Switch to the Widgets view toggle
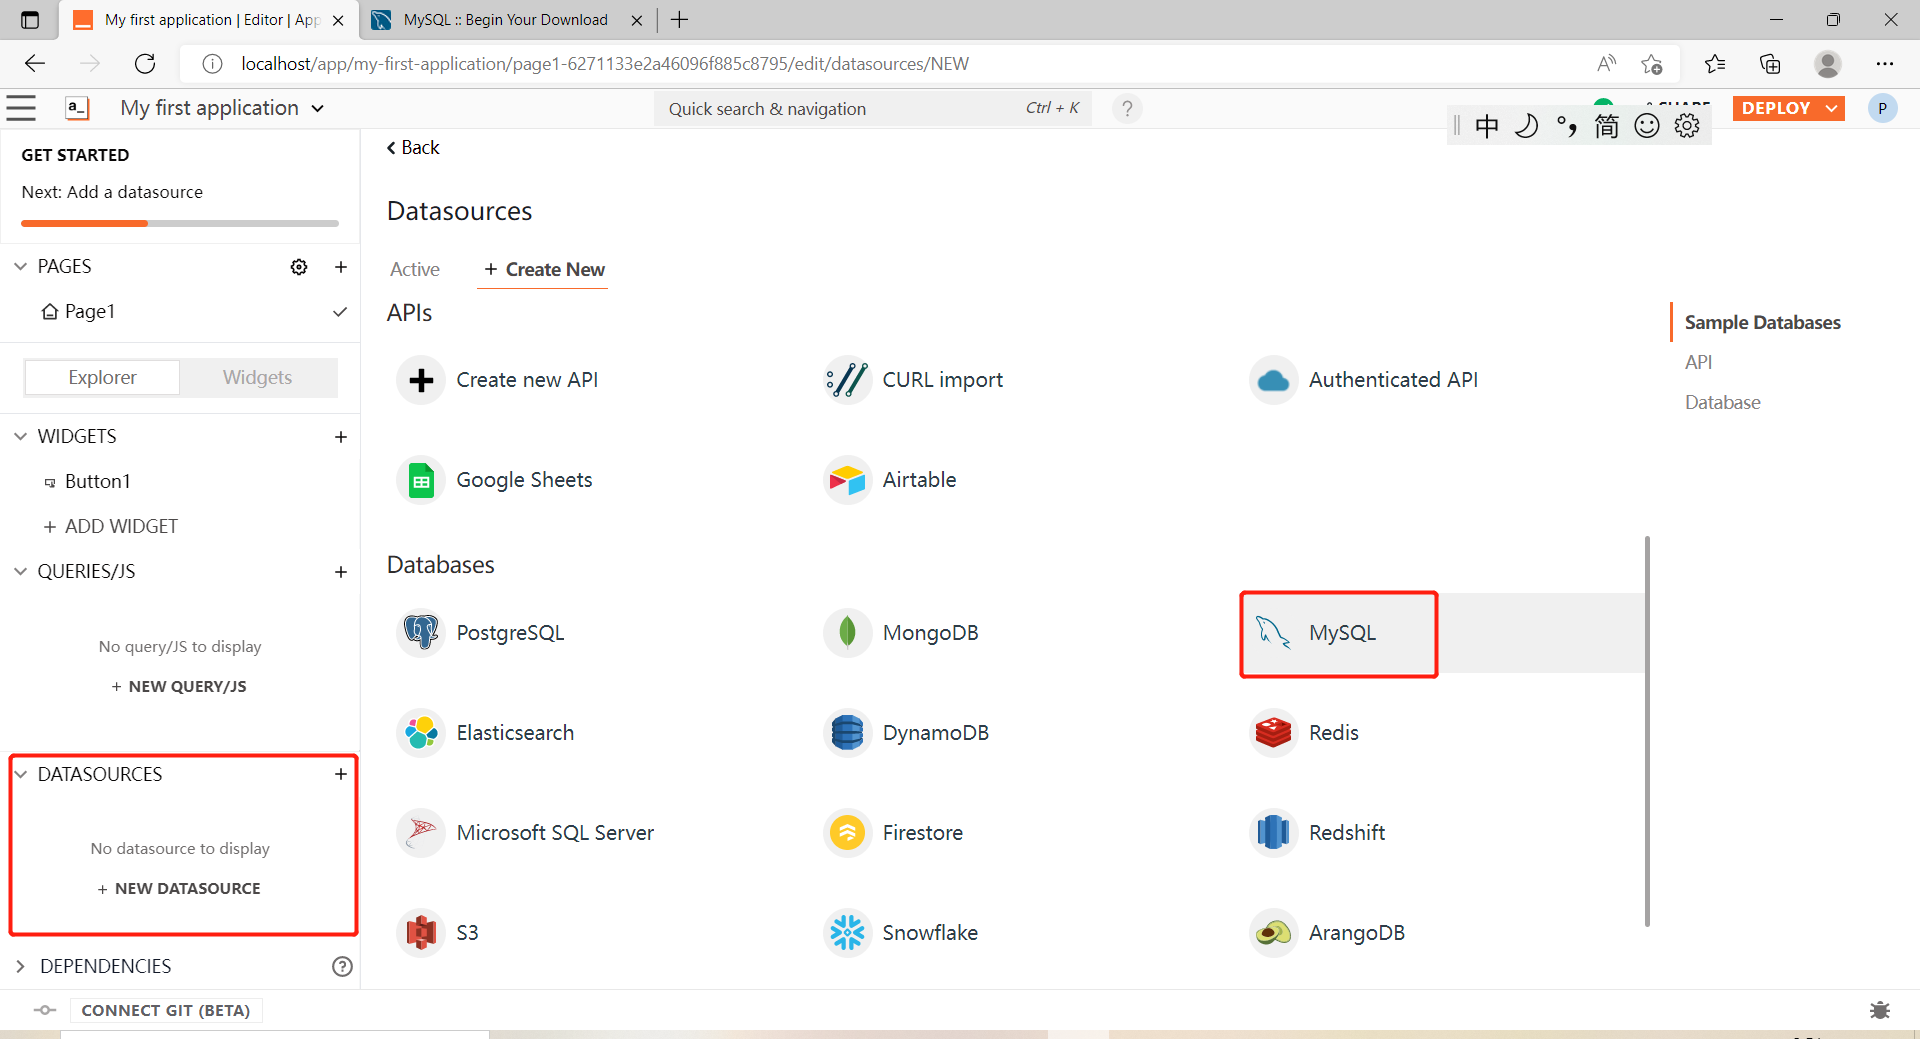Image resolution: width=1920 pixels, height=1039 pixels. [x=257, y=377]
